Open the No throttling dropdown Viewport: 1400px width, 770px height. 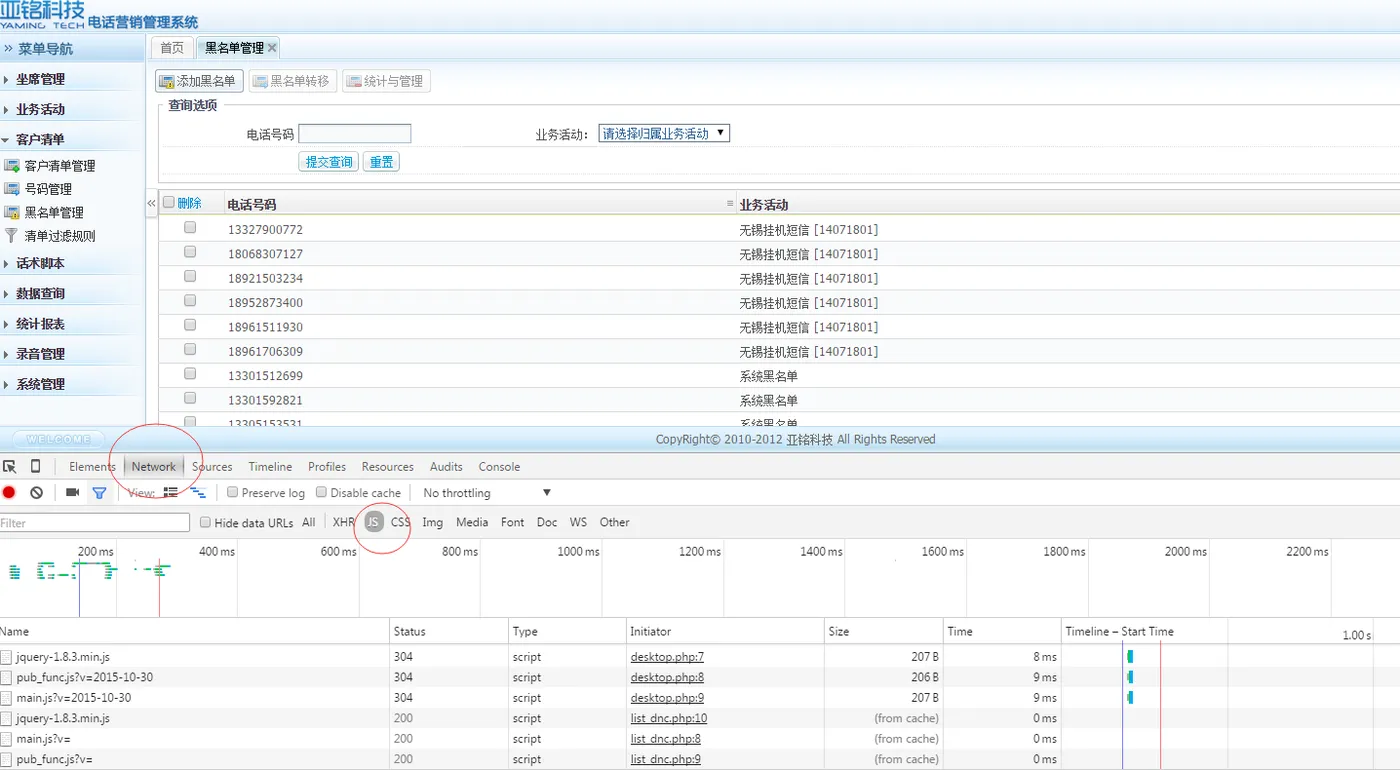pyautogui.click(x=487, y=493)
